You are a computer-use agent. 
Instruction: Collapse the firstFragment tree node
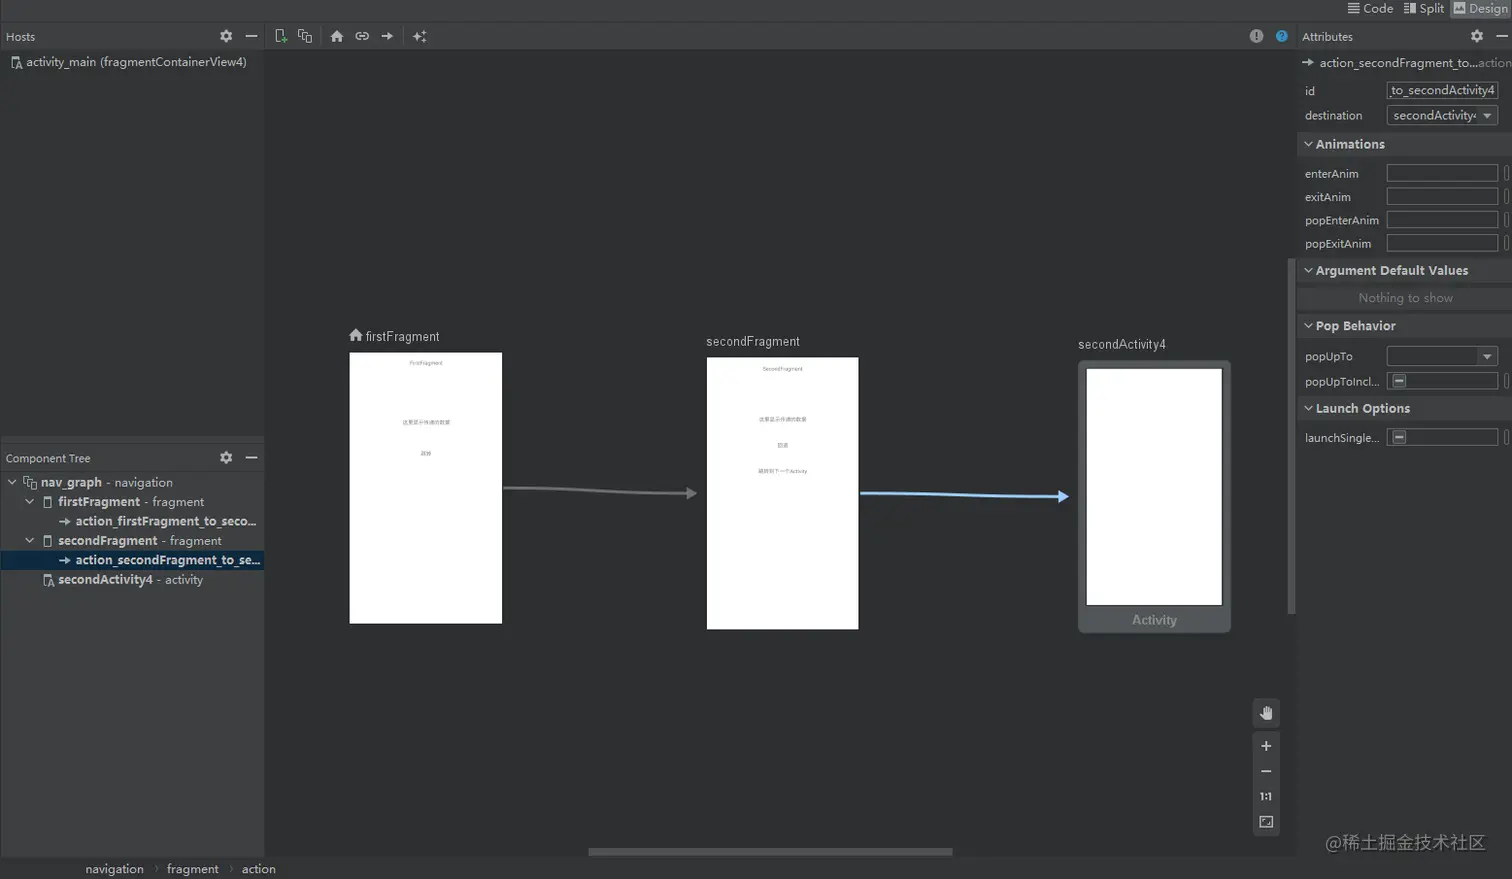[x=30, y=501]
